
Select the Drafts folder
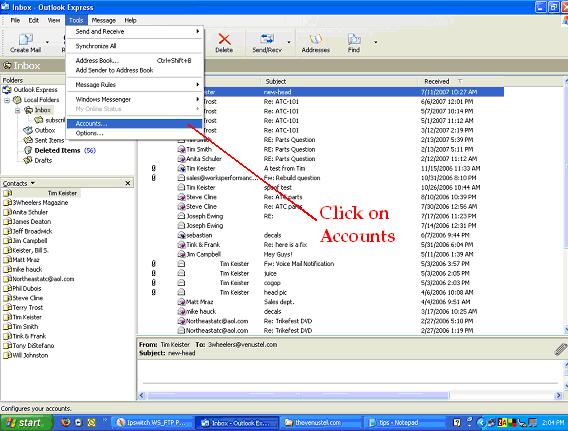43,160
